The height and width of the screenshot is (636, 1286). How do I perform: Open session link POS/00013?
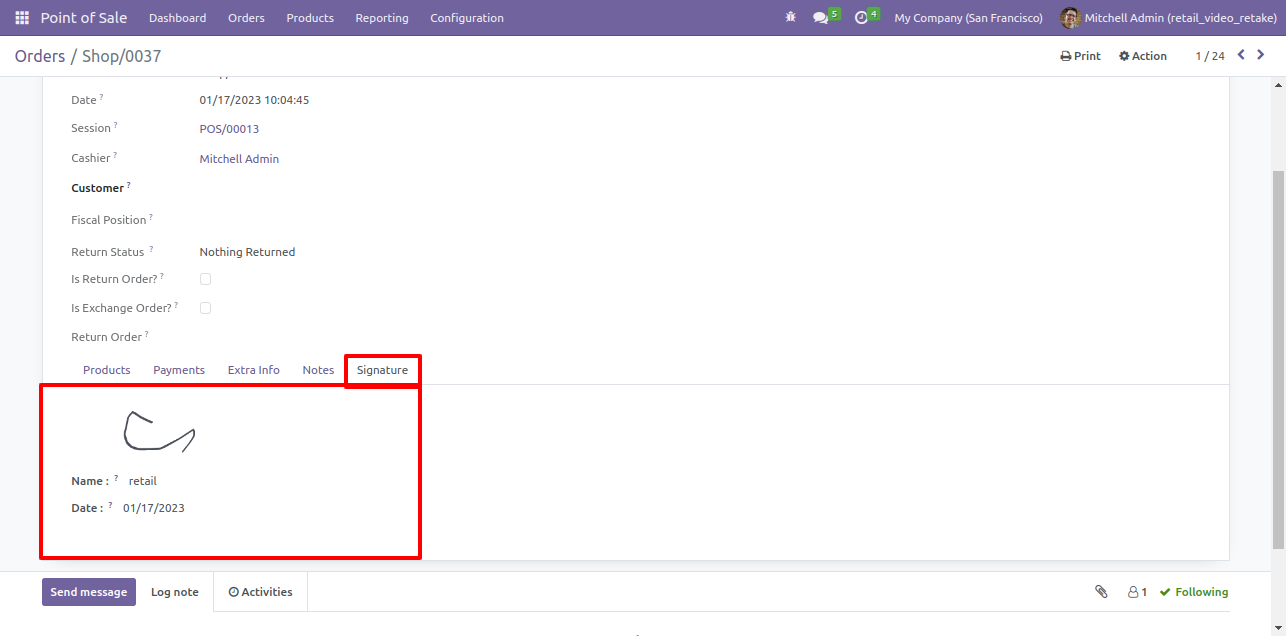pyautogui.click(x=229, y=129)
